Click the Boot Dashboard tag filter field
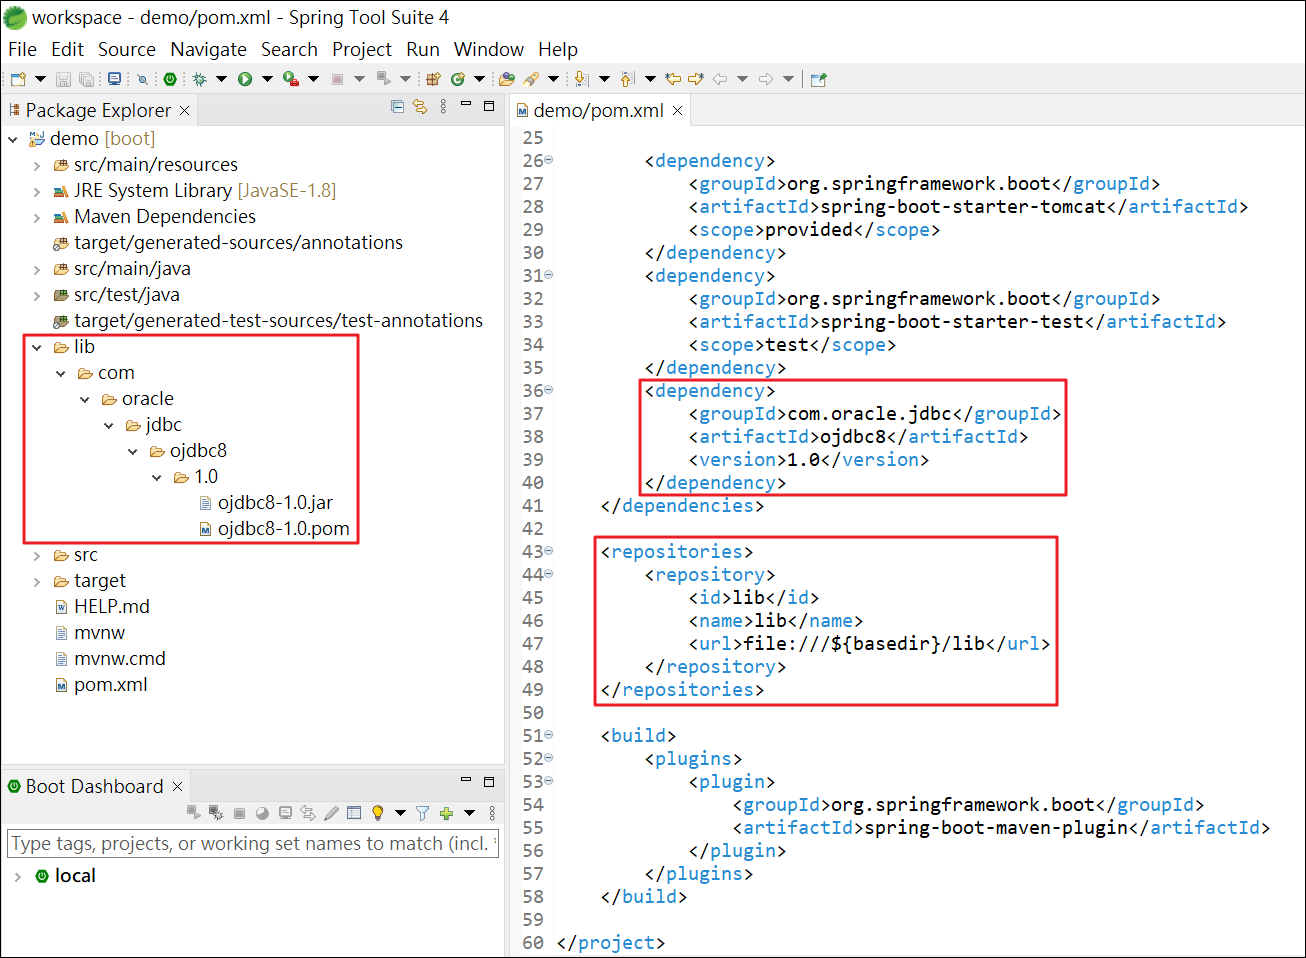This screenshot has height=958, width=1306. coord(250,844)
